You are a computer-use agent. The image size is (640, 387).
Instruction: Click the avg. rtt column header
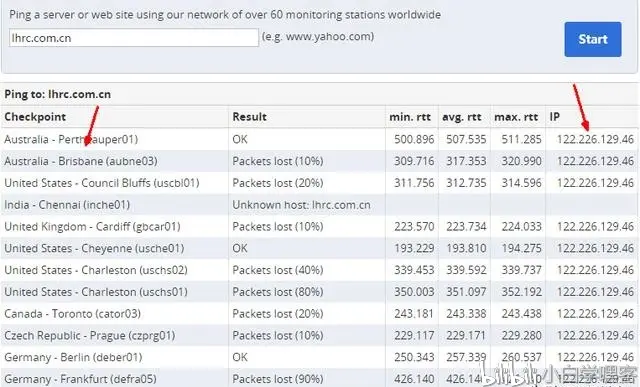click(462, 117)
